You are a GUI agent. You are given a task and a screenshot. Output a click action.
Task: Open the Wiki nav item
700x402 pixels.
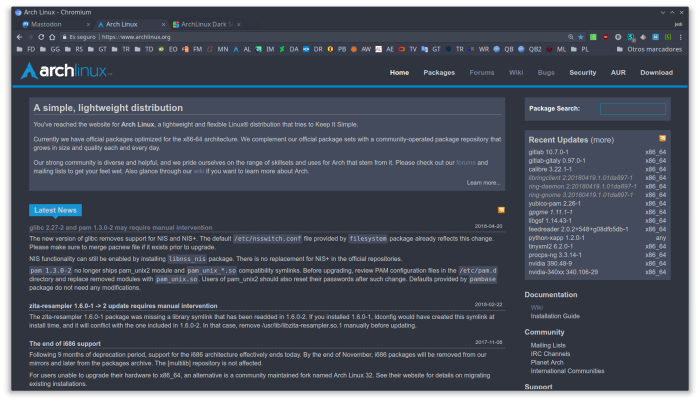click(x=516, y=72)
